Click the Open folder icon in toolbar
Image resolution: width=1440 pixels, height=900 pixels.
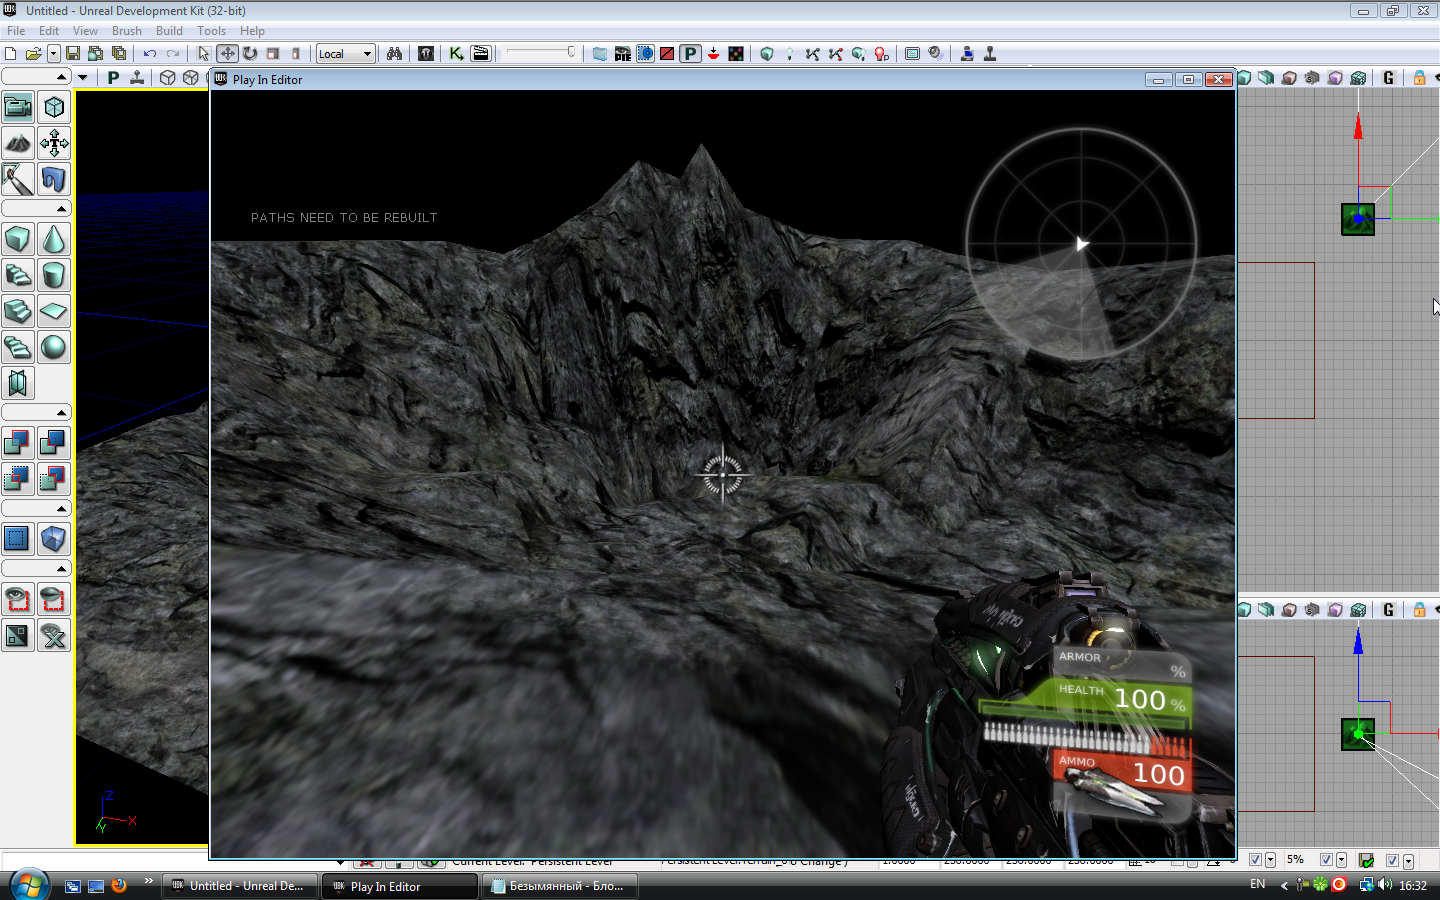point(33,54)
